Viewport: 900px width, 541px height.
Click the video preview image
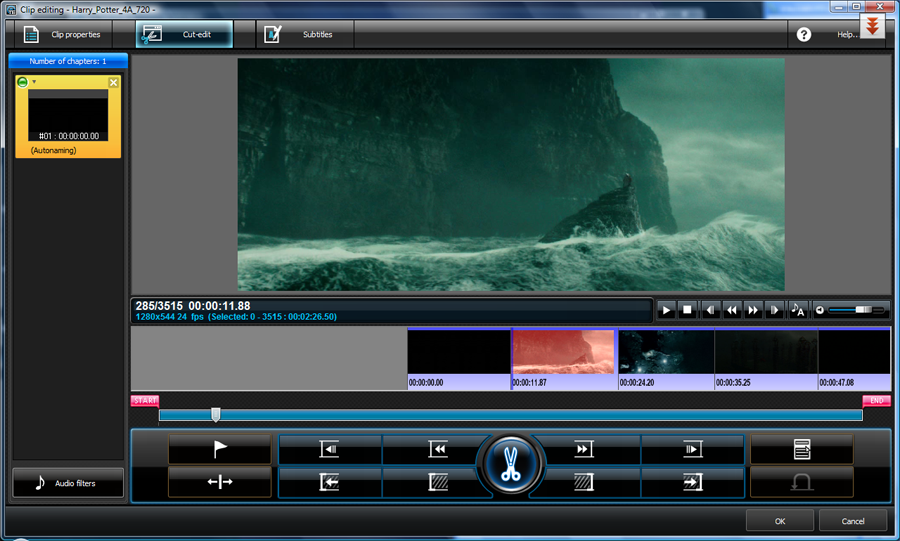511,174
